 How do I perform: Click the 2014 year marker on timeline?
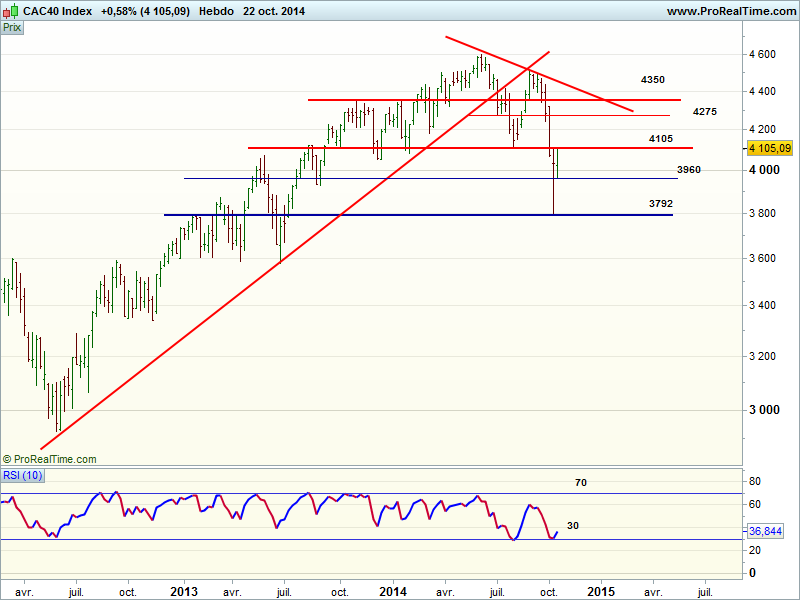[391, 591]
